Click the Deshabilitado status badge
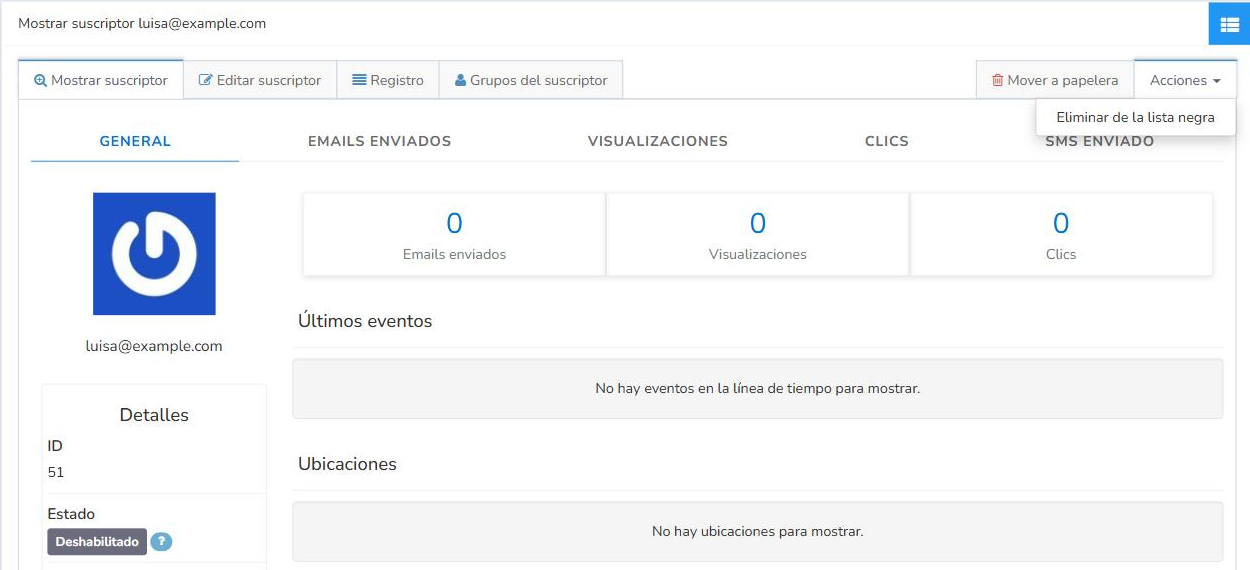This screenshot has width=1250, height=570. coord(97,542)
